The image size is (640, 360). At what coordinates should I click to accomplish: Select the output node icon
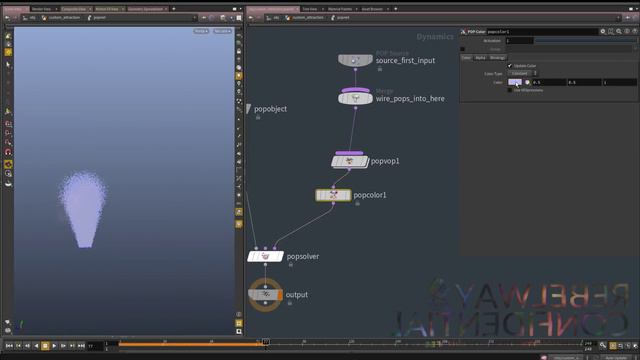(x=265, y=294)
